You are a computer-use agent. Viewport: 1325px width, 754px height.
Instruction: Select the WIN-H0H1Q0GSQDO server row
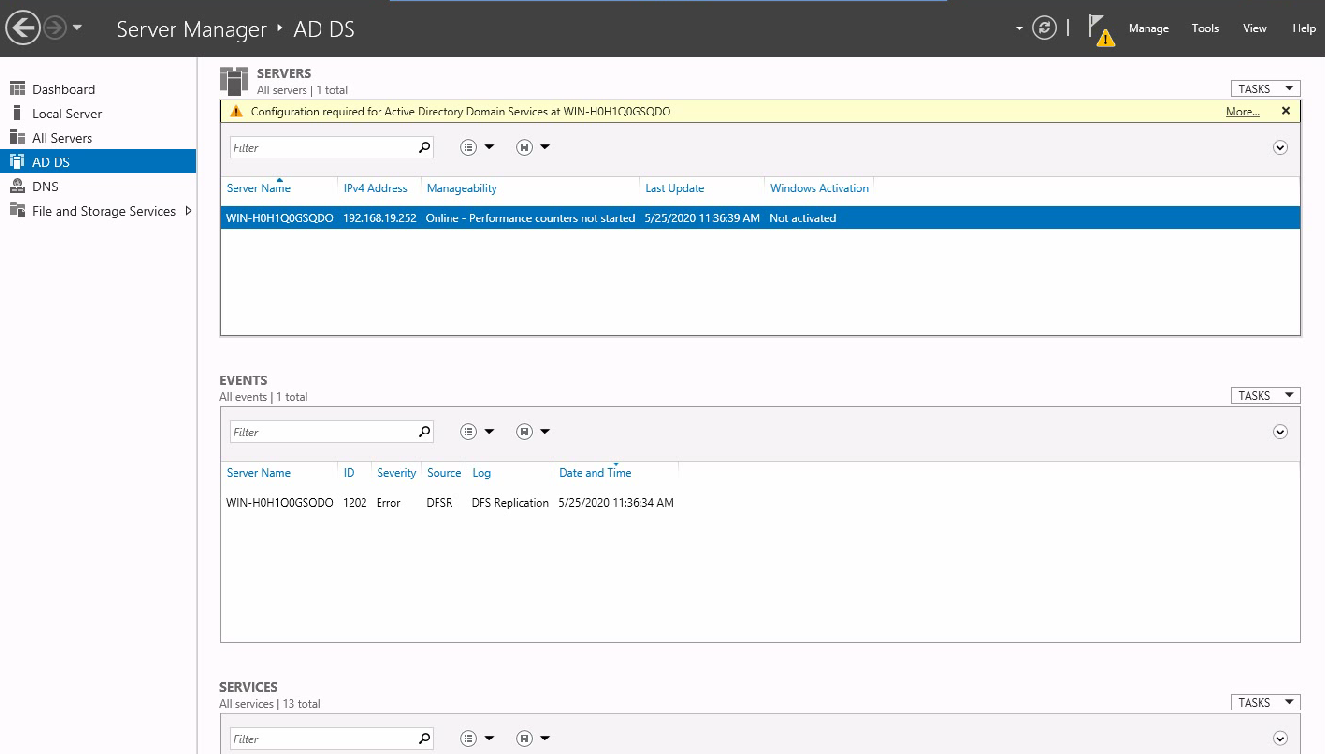pyautogui.click(x=760, y=217)
